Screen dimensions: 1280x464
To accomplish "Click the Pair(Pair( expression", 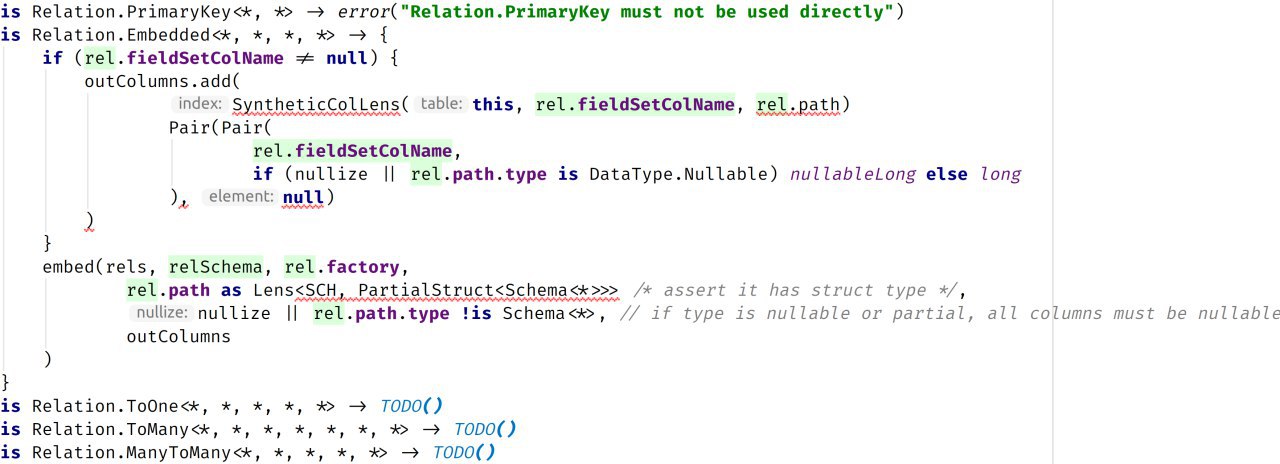I will coord(221,128).
